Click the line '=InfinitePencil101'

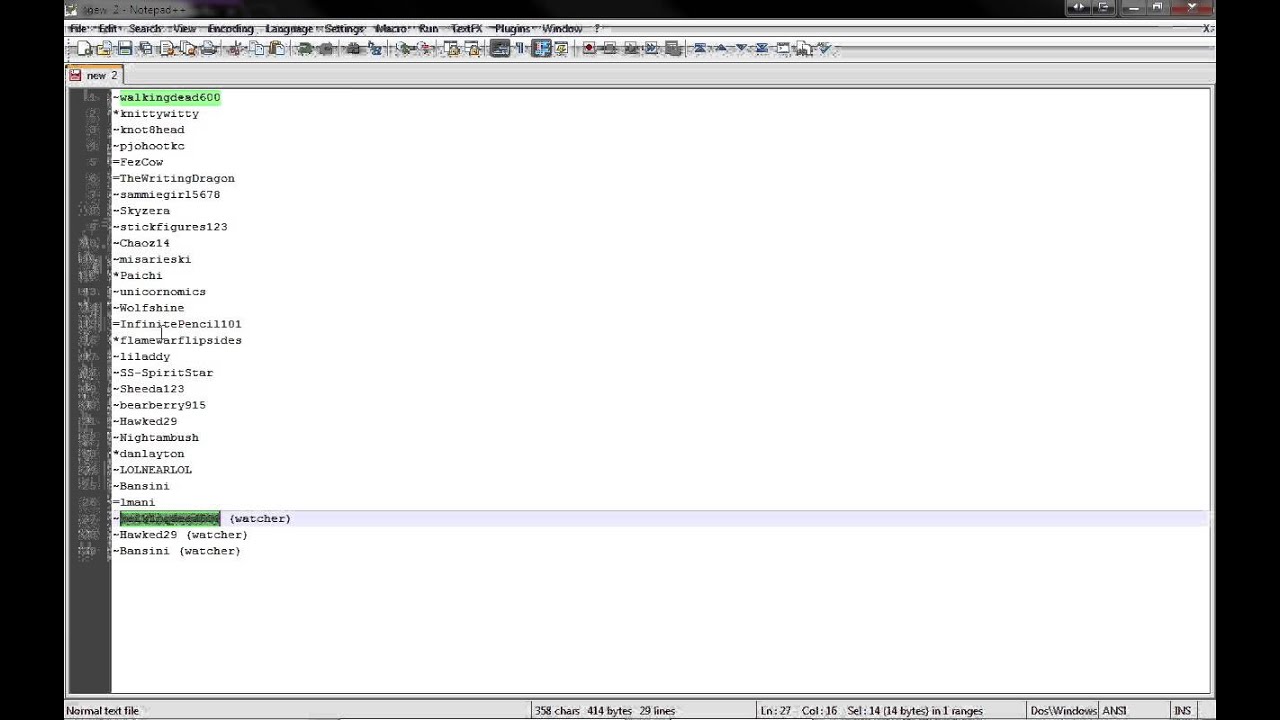177,324
